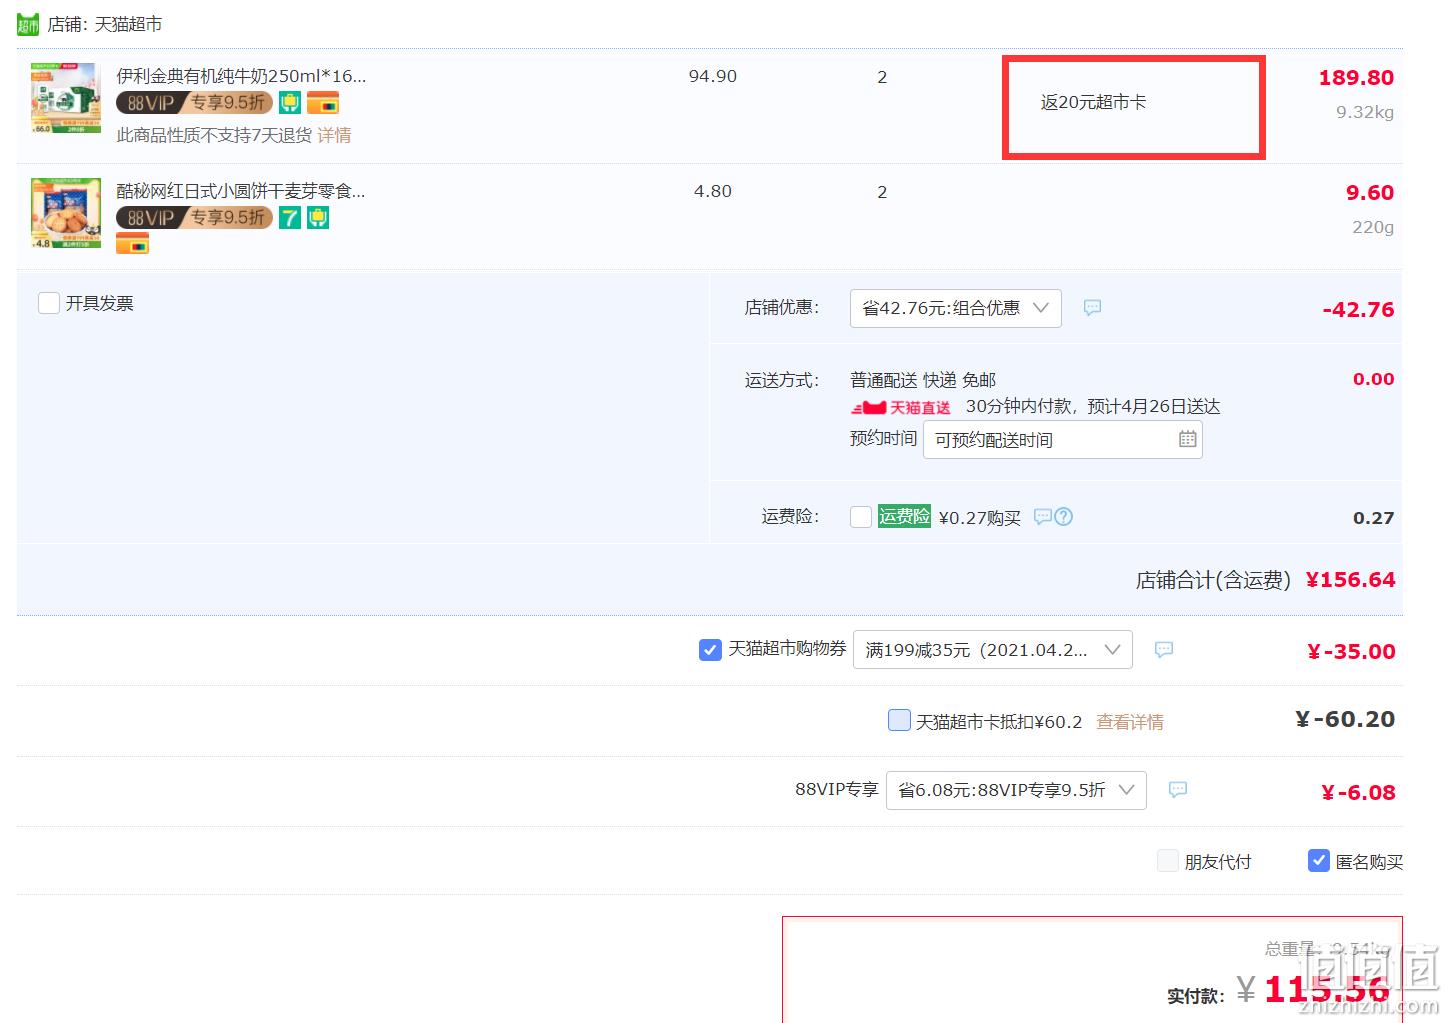
Task: Click the supermarket card deduction ¥-60.20
Action: [x=1345, y=720]
